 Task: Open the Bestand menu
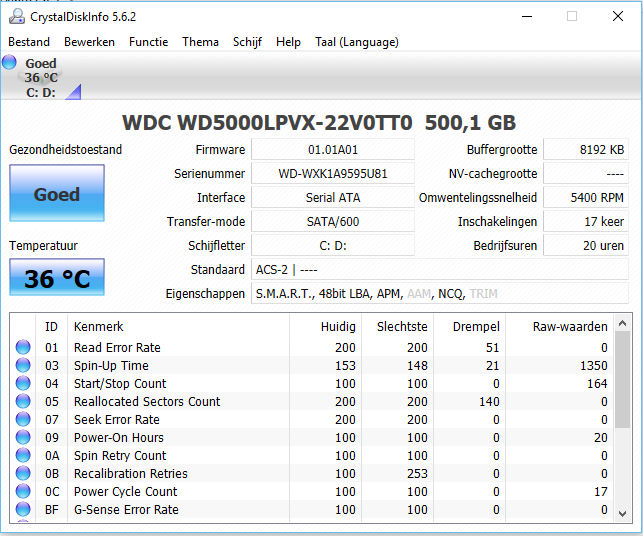click(29, 42)
